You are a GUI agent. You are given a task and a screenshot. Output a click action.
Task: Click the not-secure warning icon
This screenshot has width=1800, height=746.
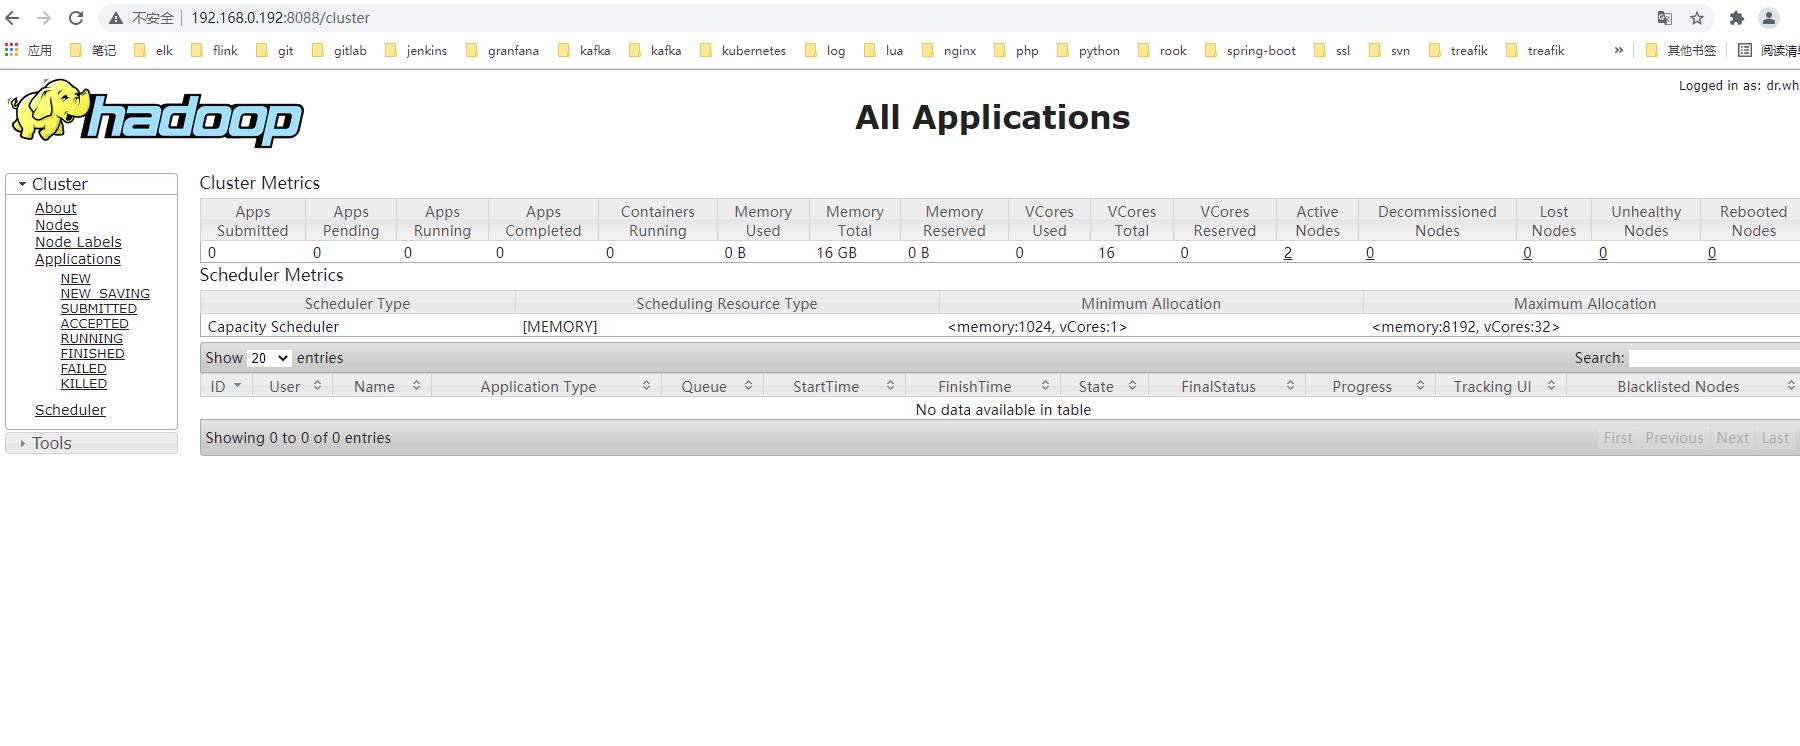coord(116,18)
